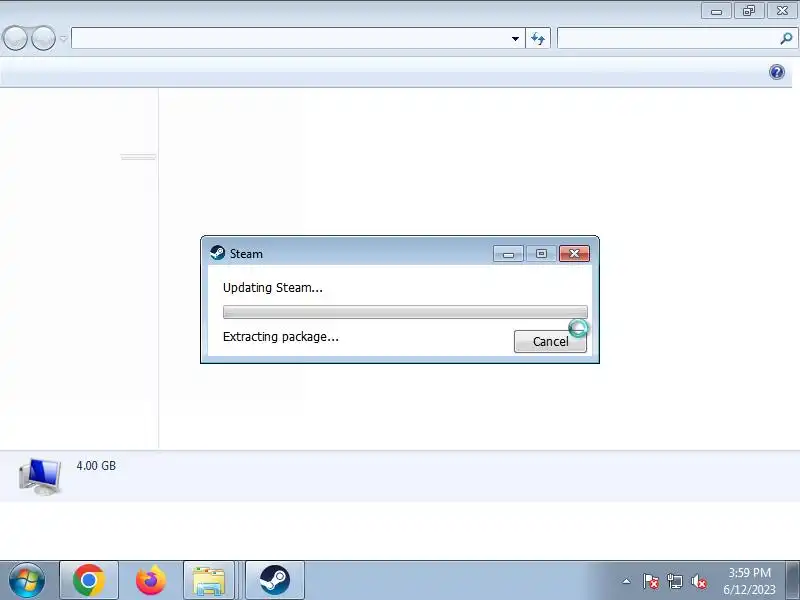Click the Steam logo in the dialog title bar
800x600 pixels.
click(x=217, y=253)
